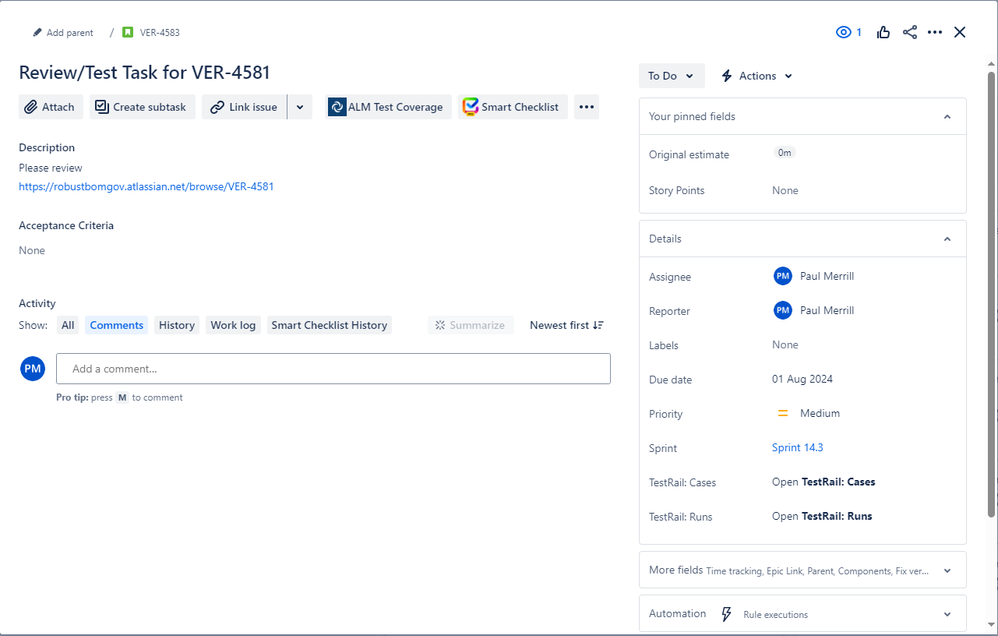The image size is (998, 636).
Task: Toggle the watch eye icon
Action: (x=843, y=32)
